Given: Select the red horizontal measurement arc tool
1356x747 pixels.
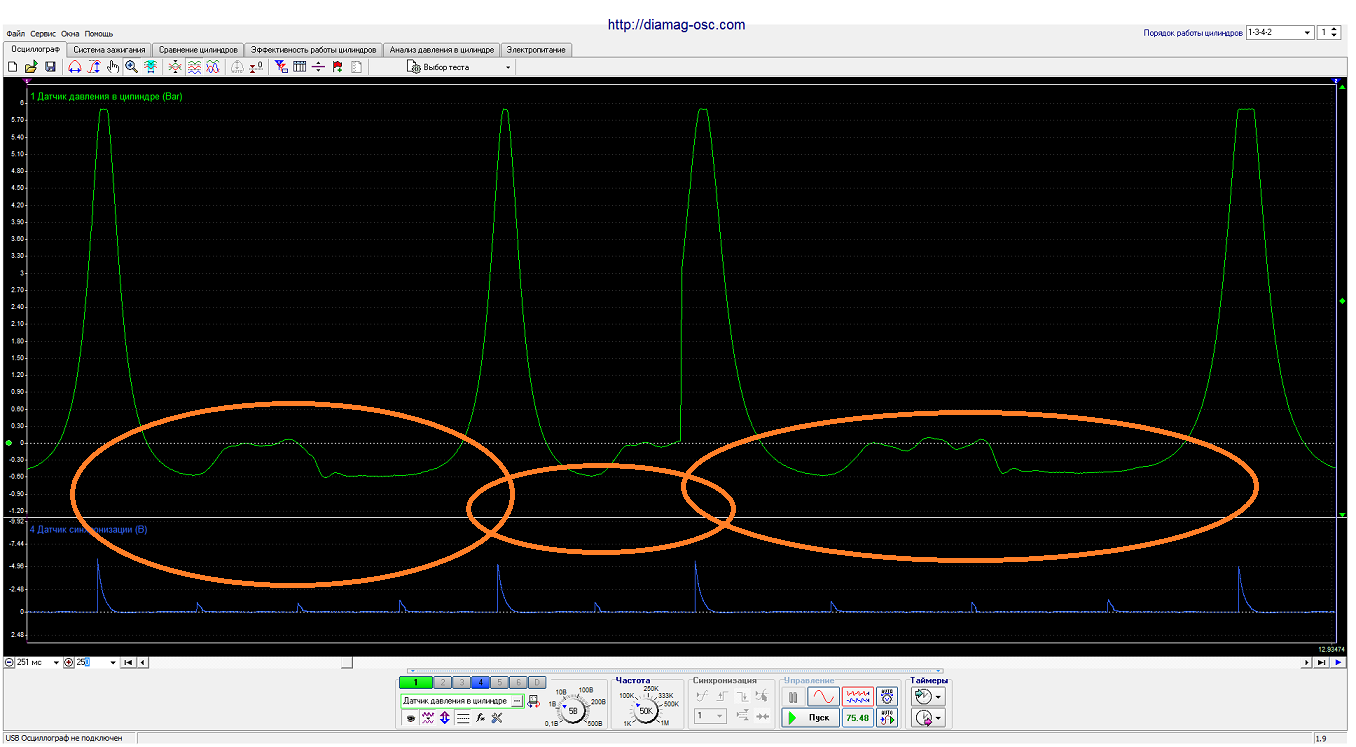Looking at the screenshot, I should click(x=75, y=67).
